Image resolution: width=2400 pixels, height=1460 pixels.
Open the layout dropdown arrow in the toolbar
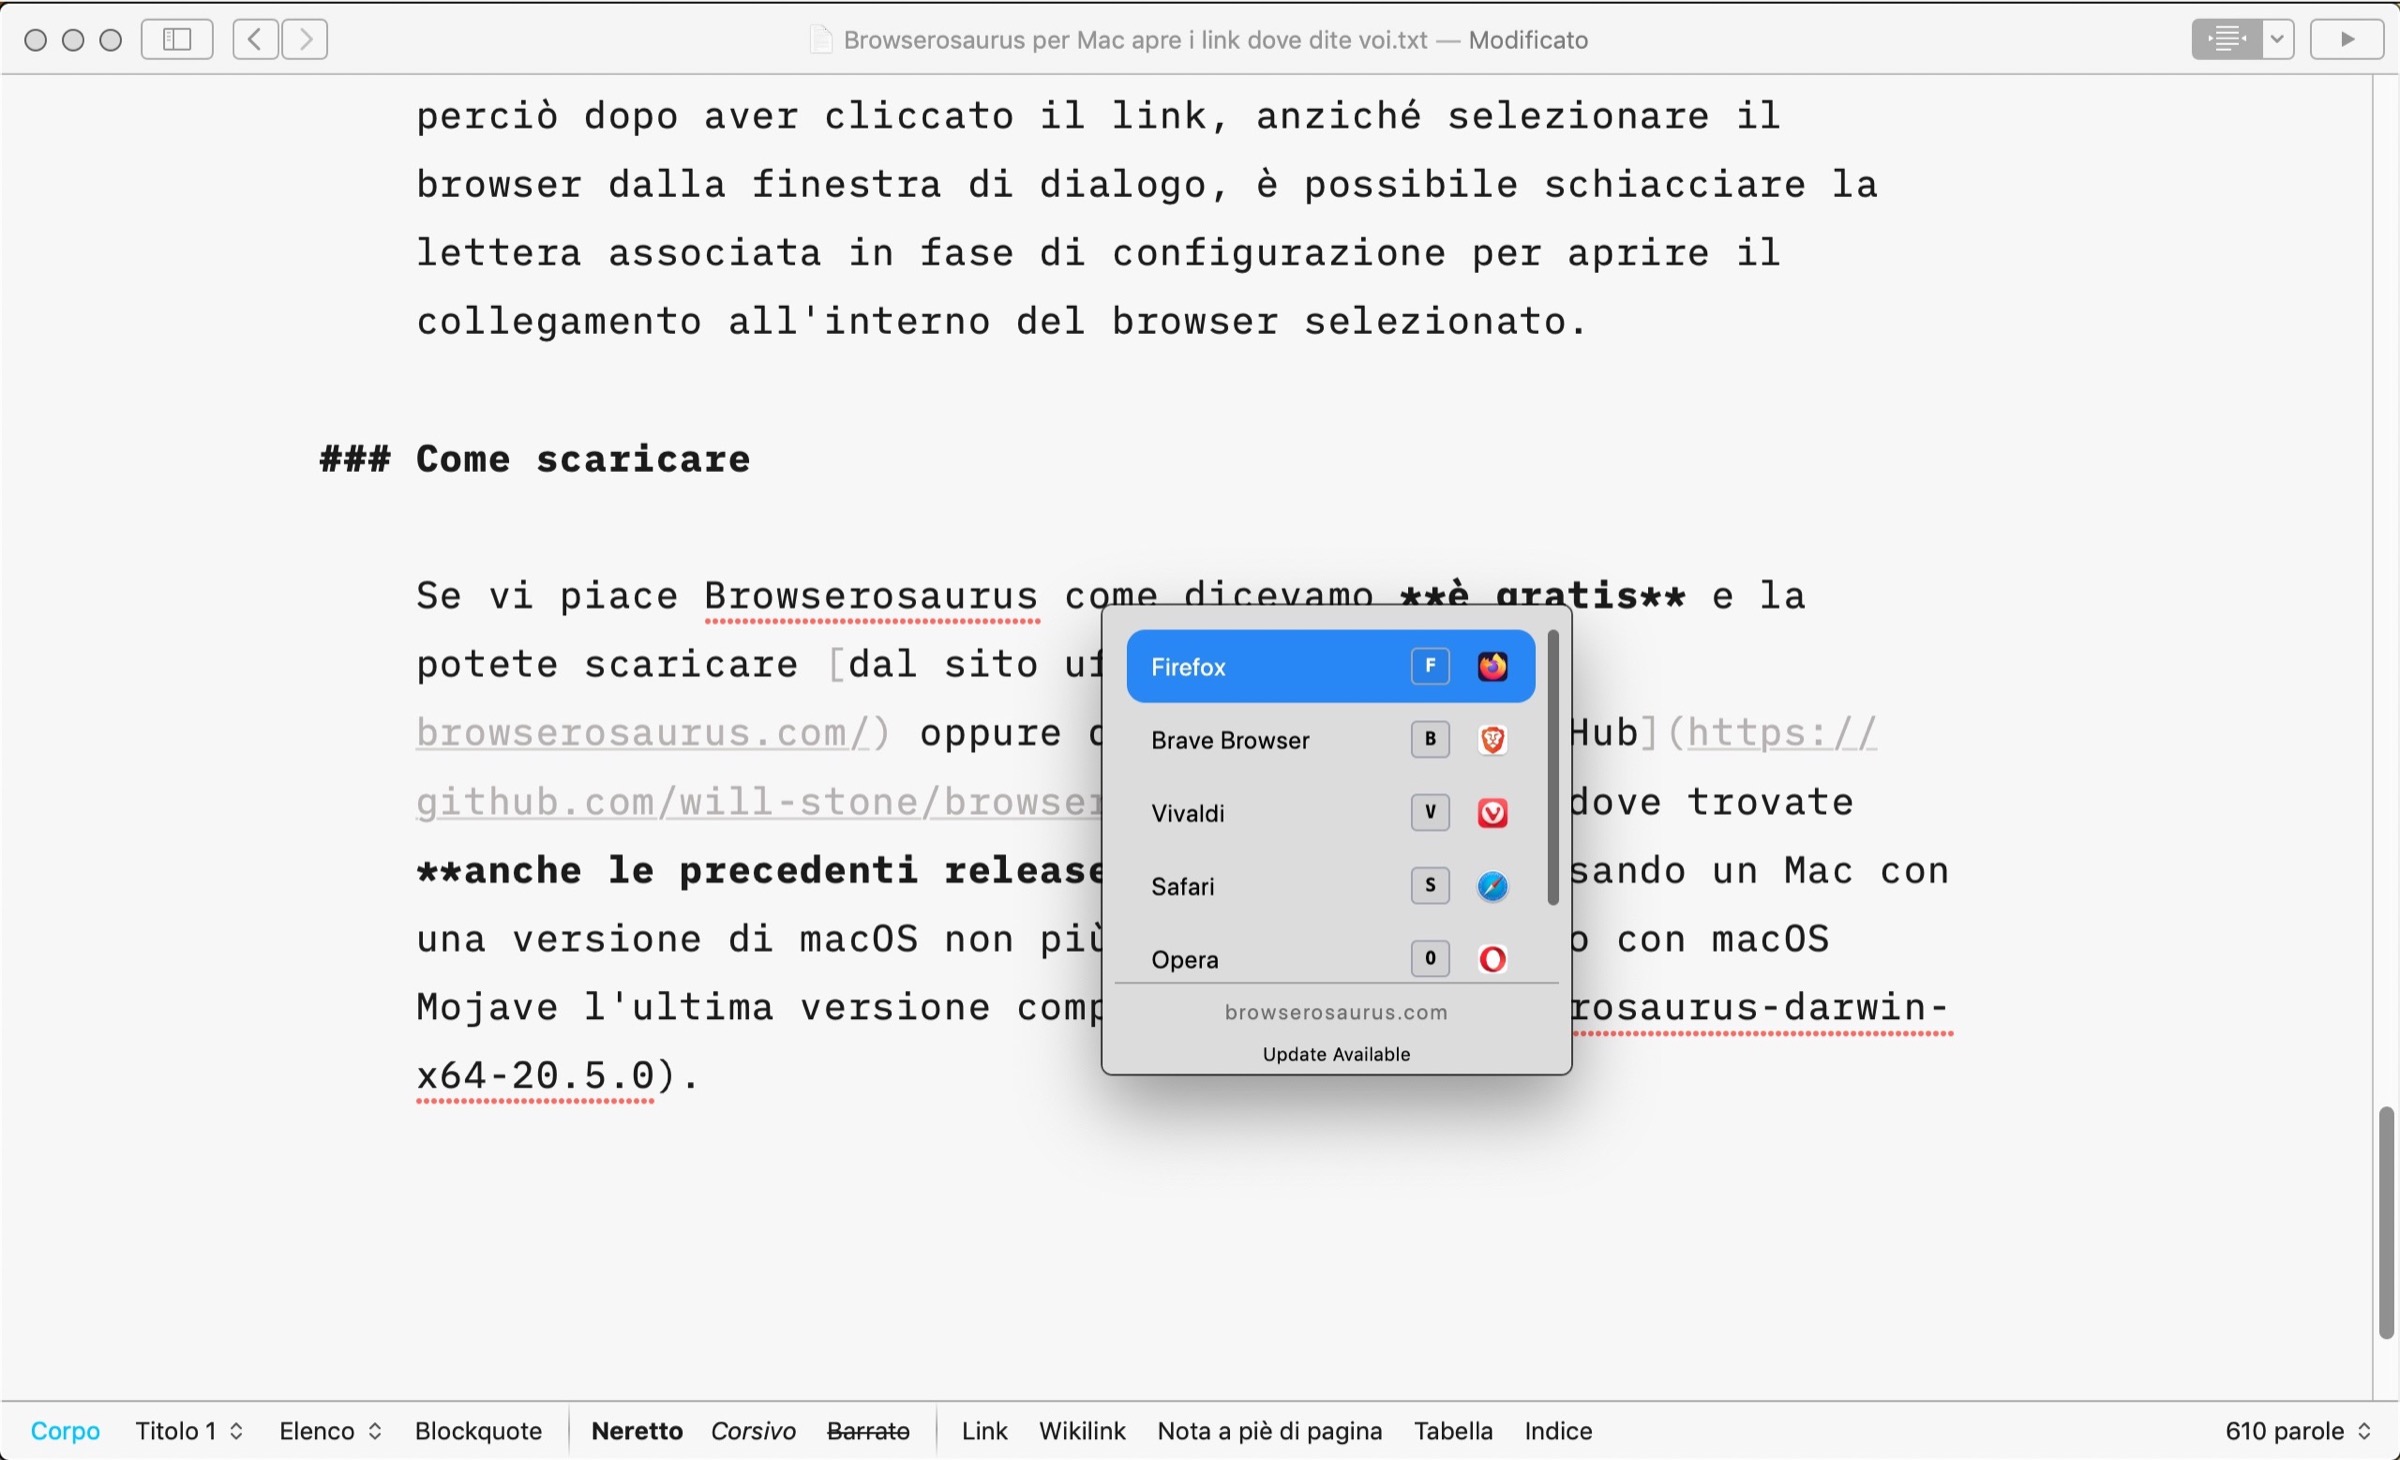2277,39
